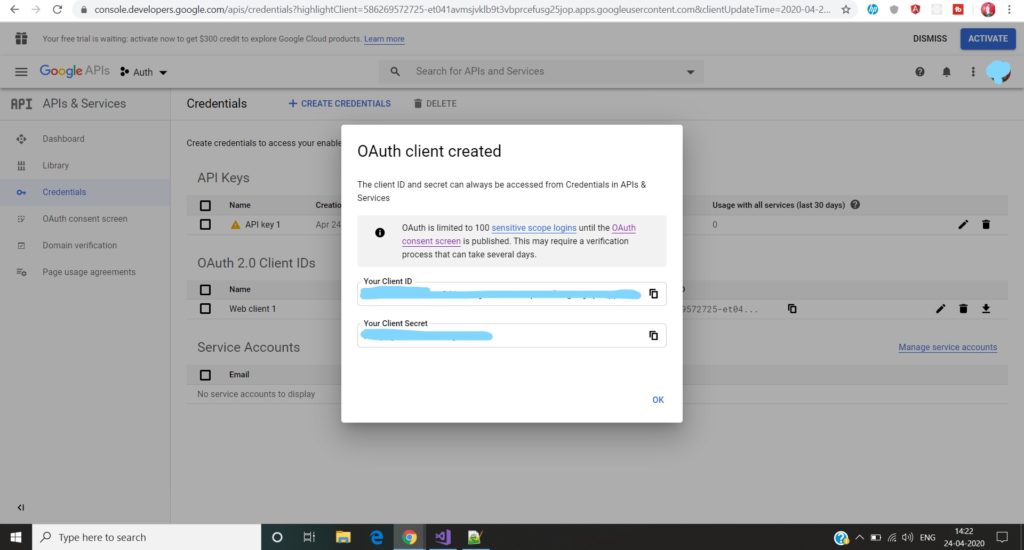Viewport: 1024px width, 550px height.
Task: Delete Web client 1 trash icon
Action: coord(963,309)
